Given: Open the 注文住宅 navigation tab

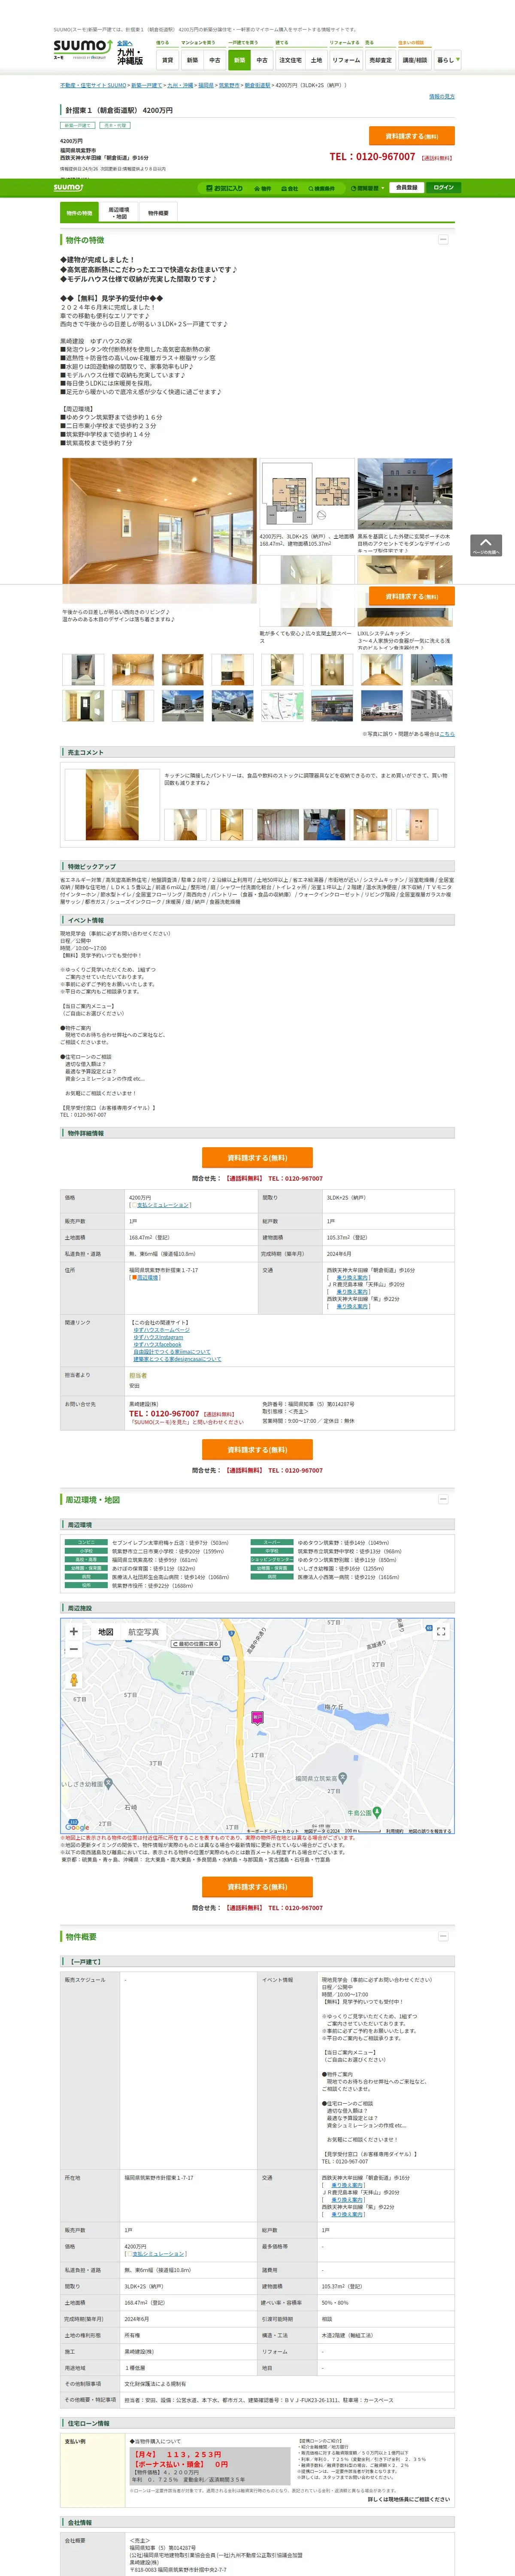Looking at the screenshot, I should tap(290, 60).
